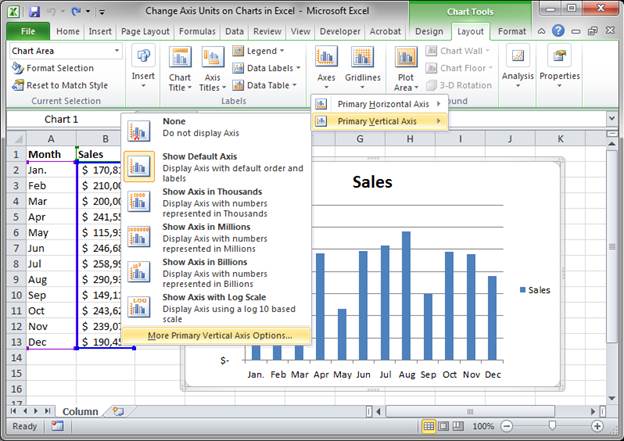Select the Sales legend entry

tap(535, 290)
